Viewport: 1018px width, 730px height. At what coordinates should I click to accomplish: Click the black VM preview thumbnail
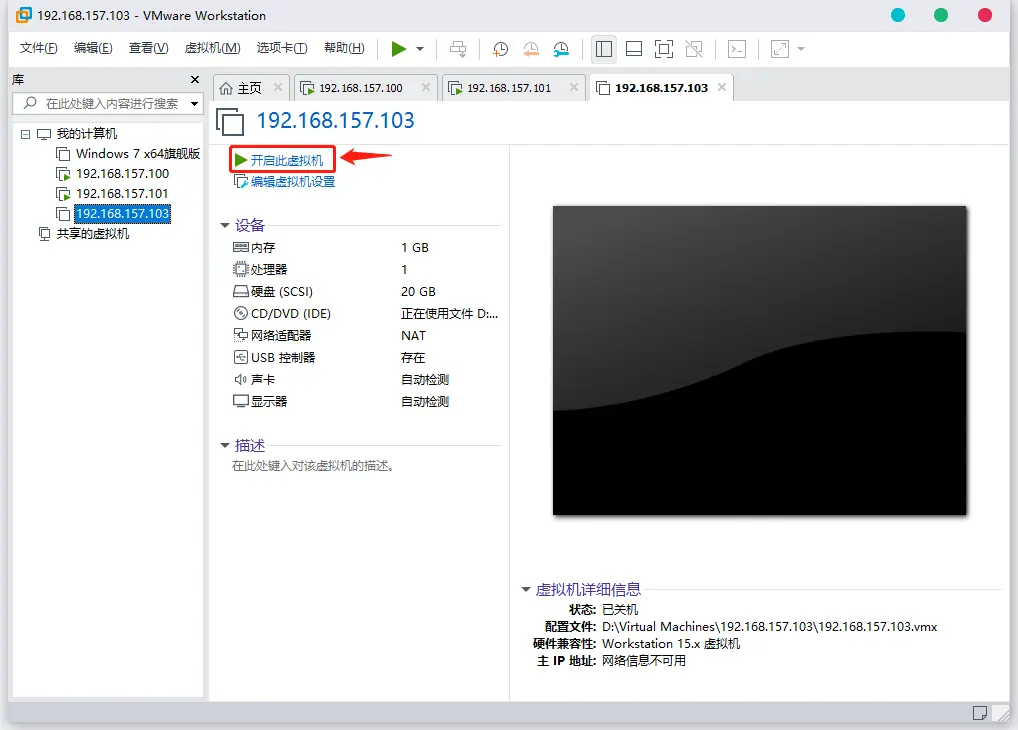click(759, 360)
